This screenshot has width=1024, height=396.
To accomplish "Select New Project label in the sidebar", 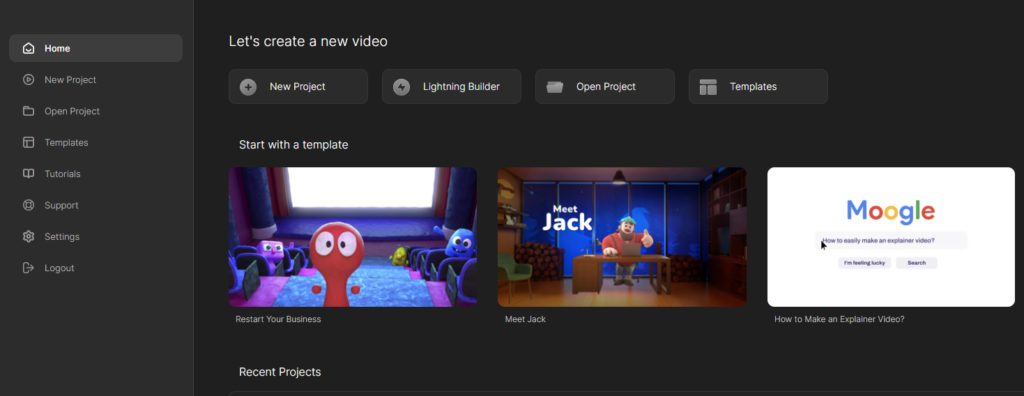I will click(x=71, y=80).
